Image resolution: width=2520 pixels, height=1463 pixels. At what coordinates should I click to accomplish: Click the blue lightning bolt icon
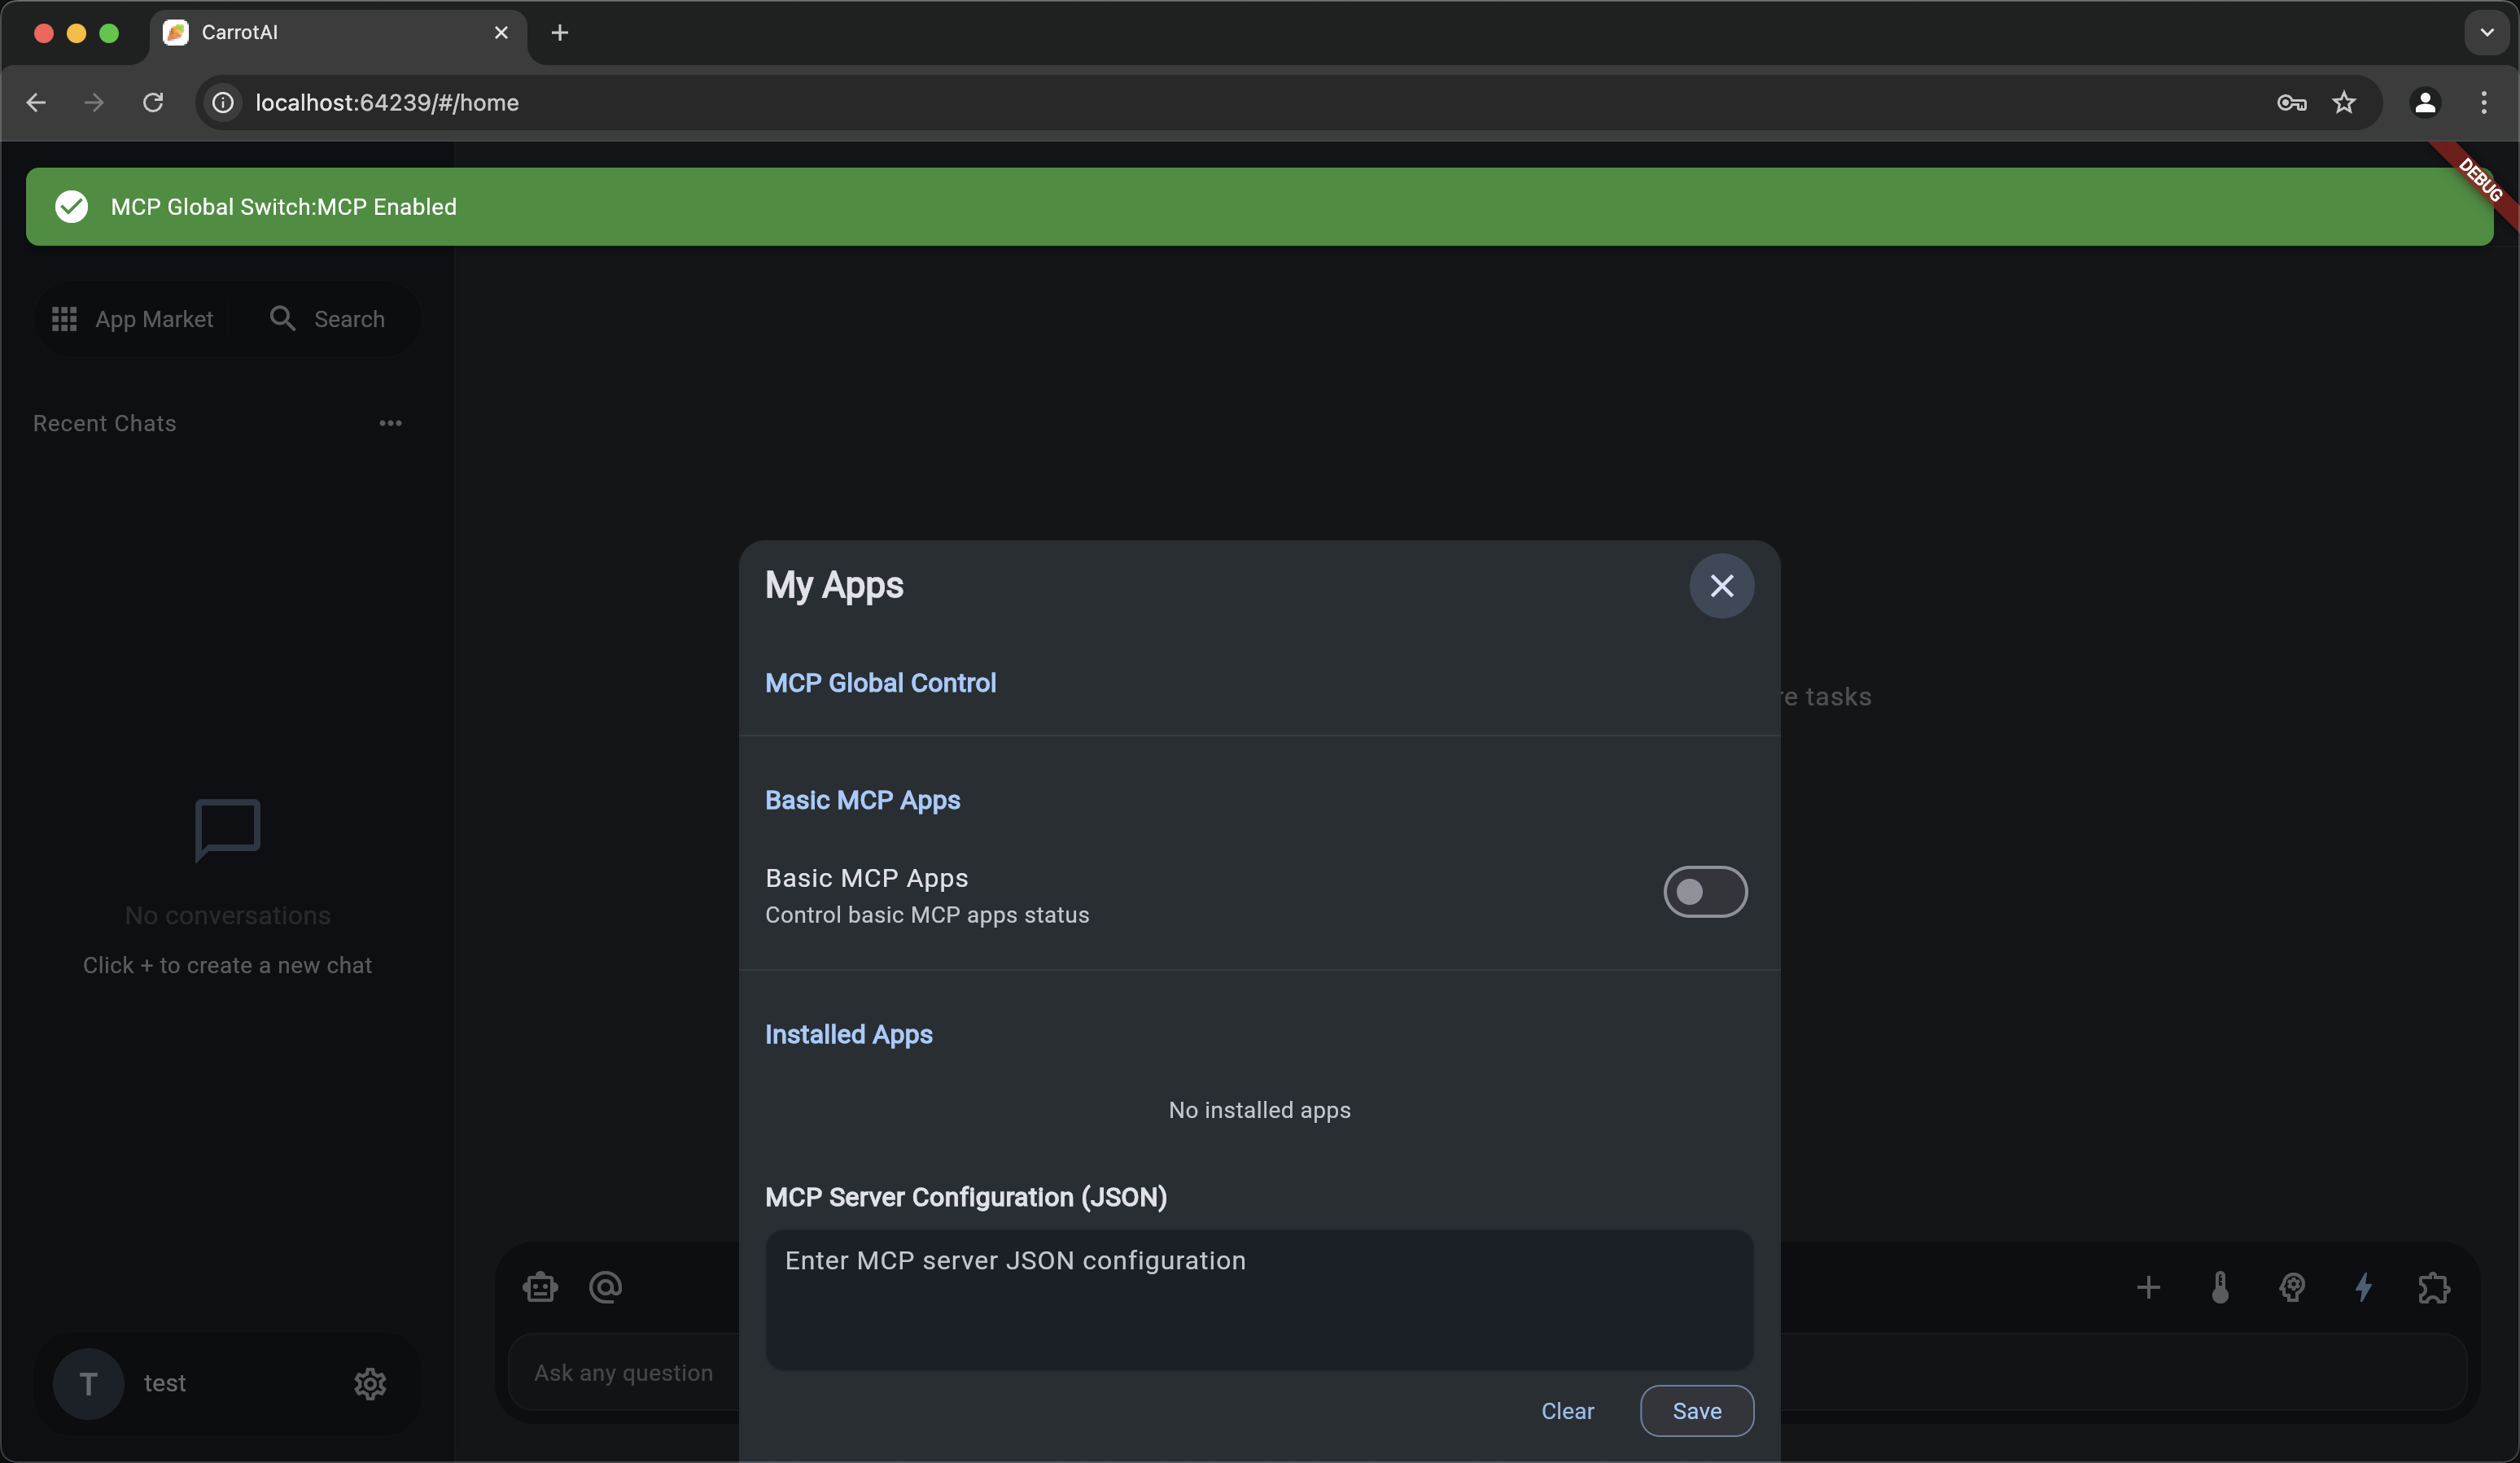[2364, 1288]
